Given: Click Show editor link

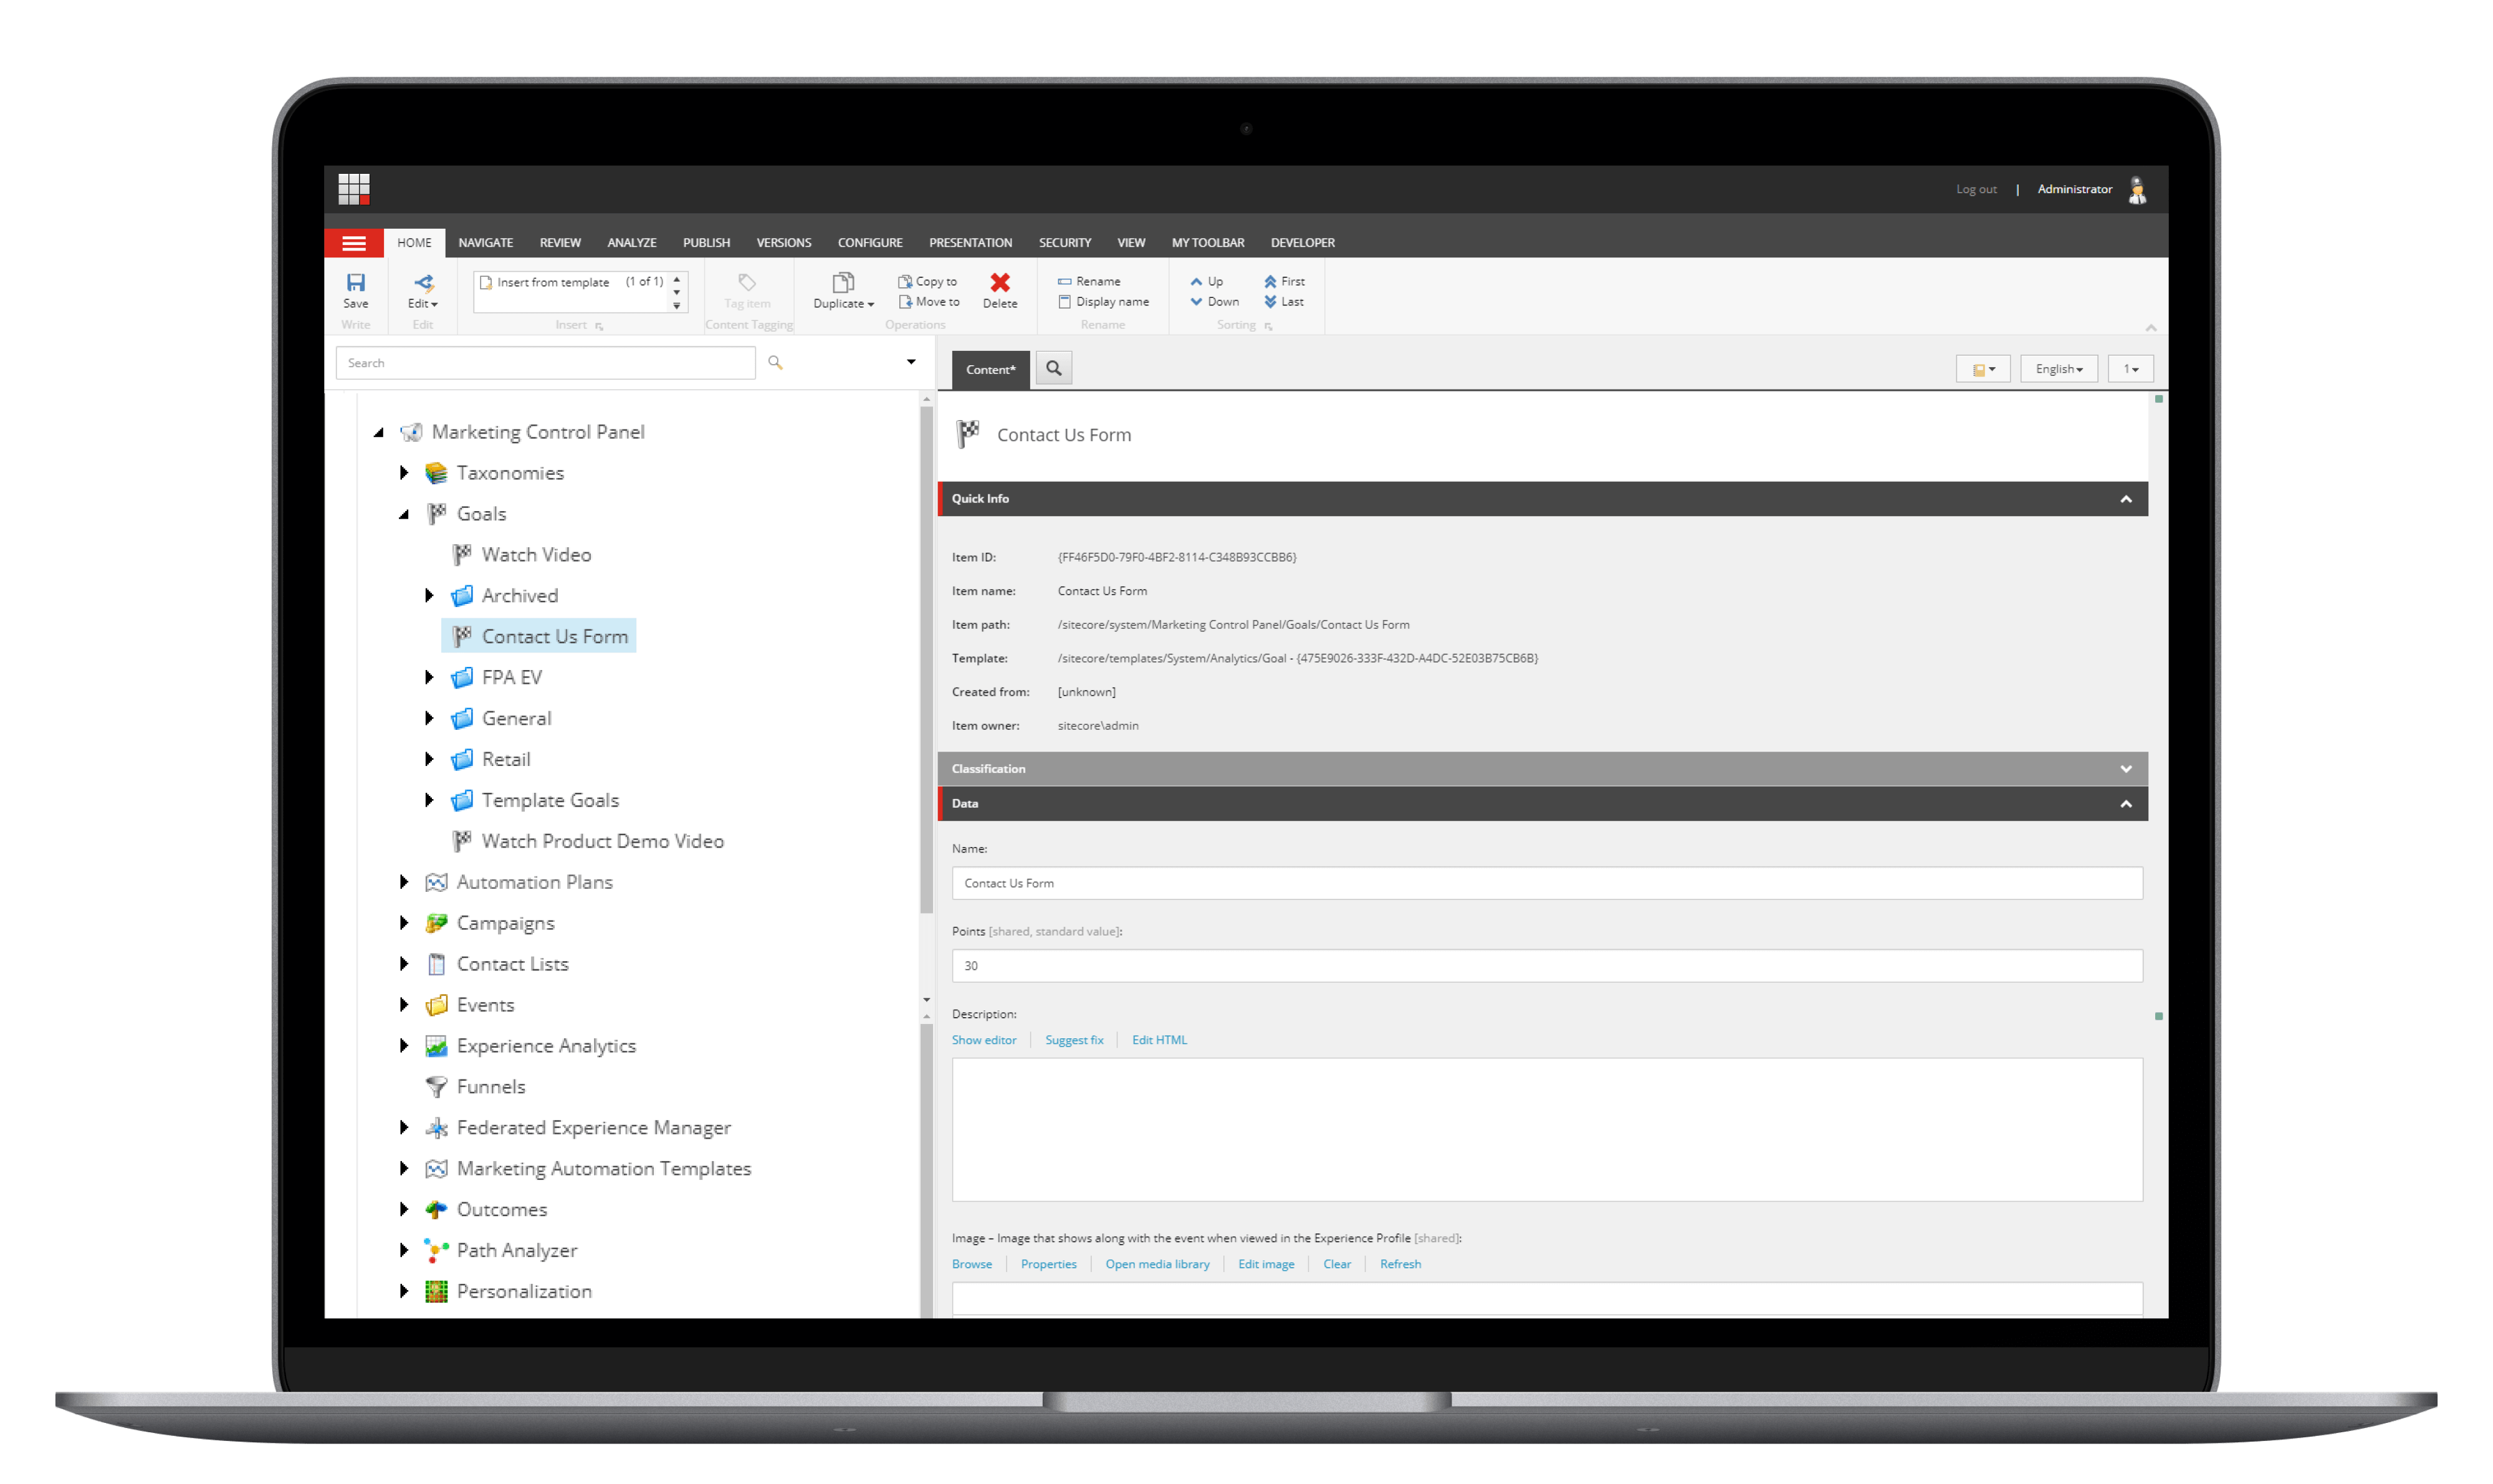Looking at the screenshot, I should pyautogui.click(x=983, y=1041).
